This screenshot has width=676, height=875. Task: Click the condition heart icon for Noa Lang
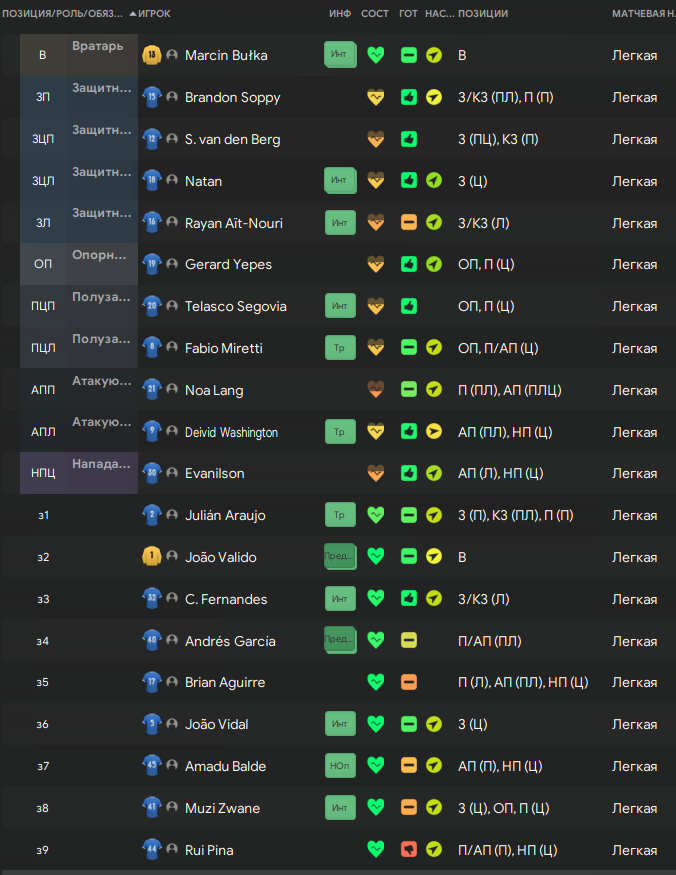375,390
